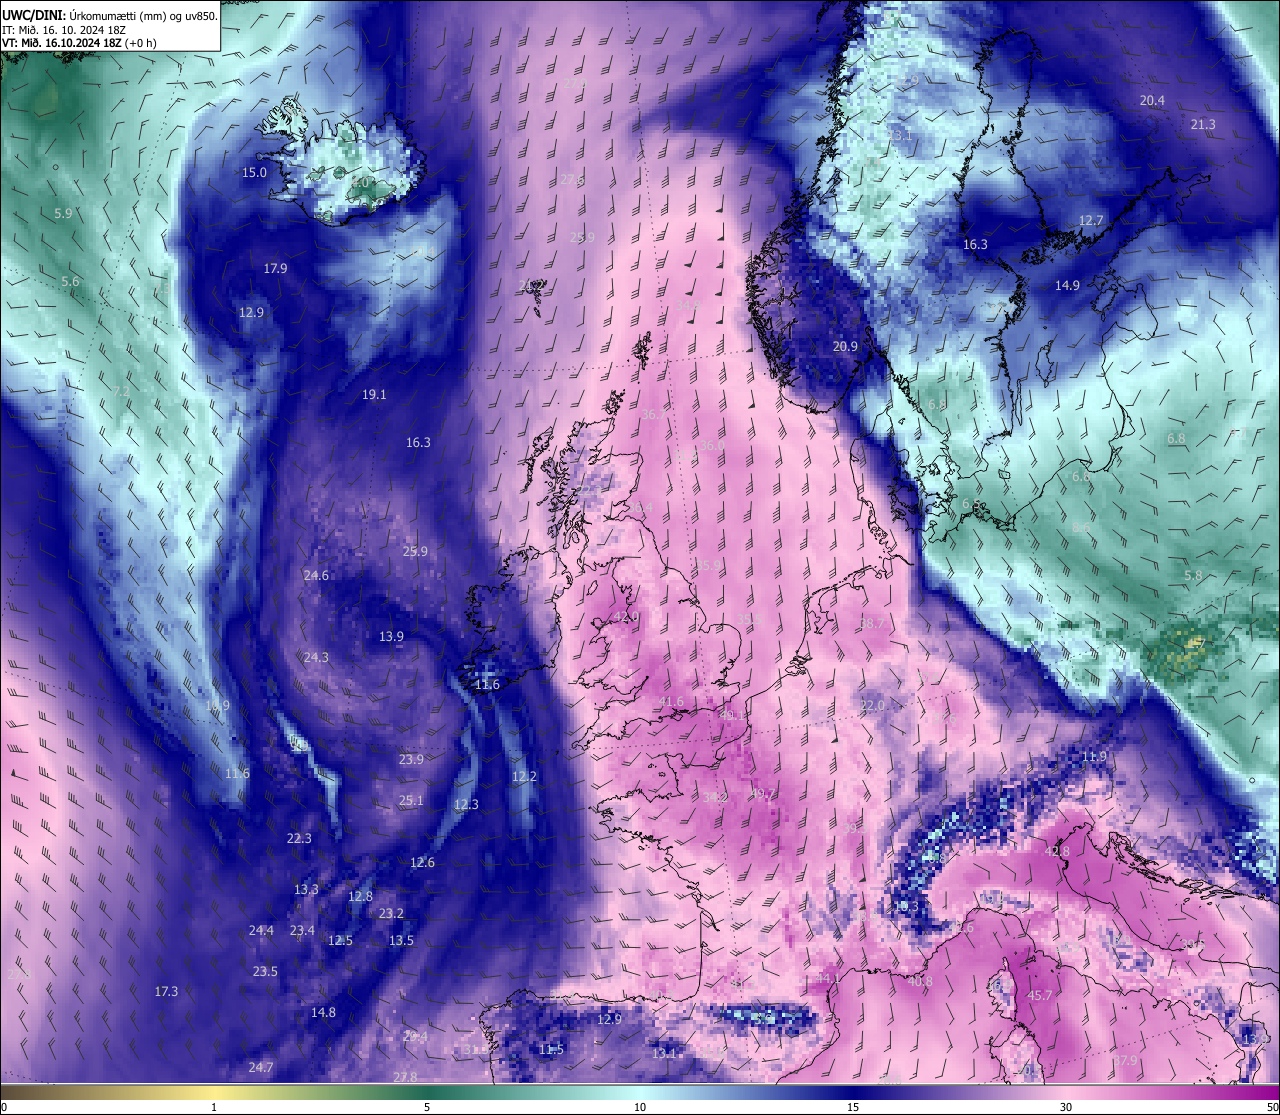The image size is (1280, 1115).
Task: Click the 14.8 value on the map
Action: (x=323, y=1012)
